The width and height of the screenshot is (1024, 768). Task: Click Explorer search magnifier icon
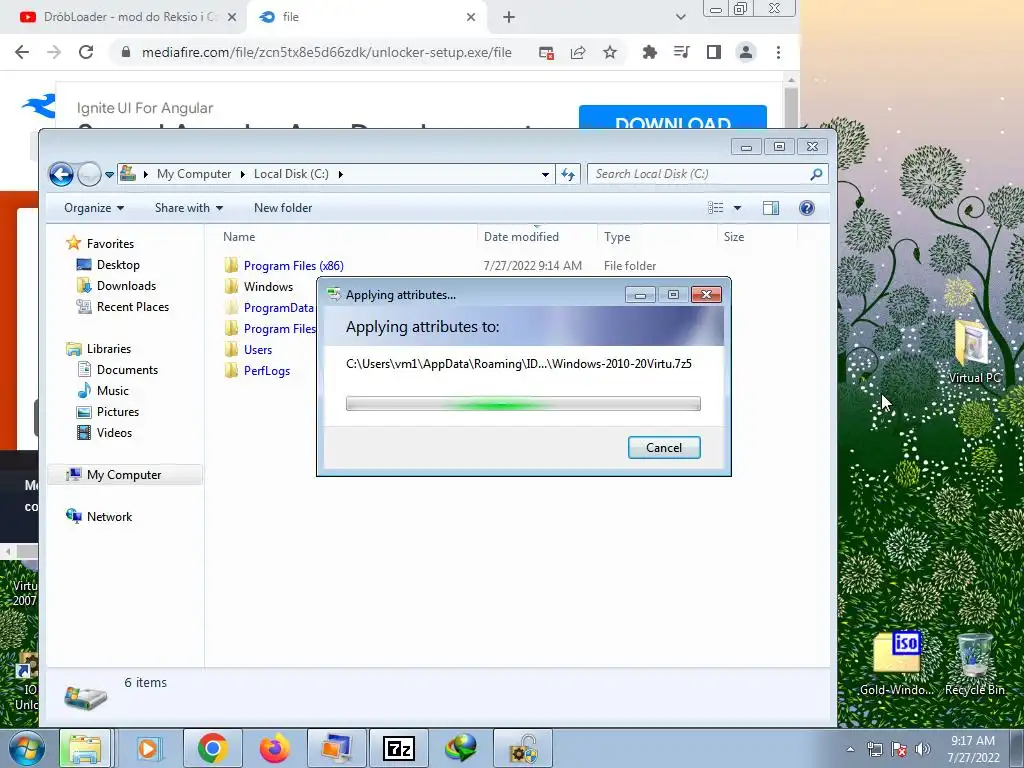click(x=816, y=174)
